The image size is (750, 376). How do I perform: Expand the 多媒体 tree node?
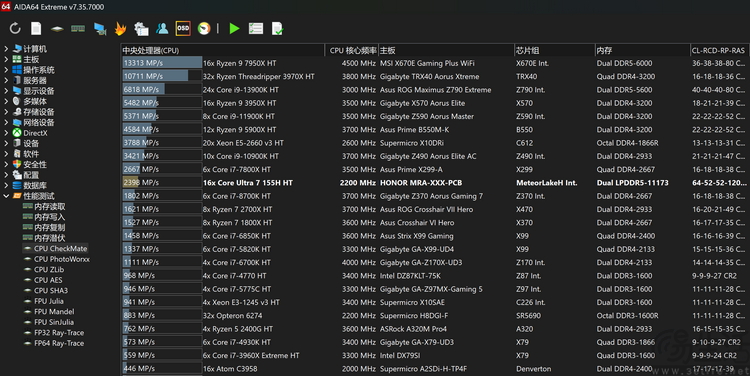(6, 101)
